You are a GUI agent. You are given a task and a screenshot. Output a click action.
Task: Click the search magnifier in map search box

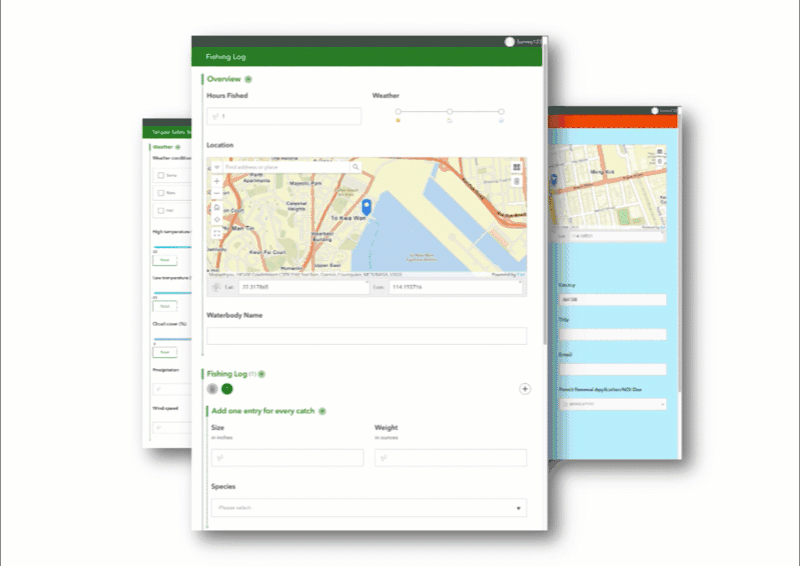coord(356,167)
